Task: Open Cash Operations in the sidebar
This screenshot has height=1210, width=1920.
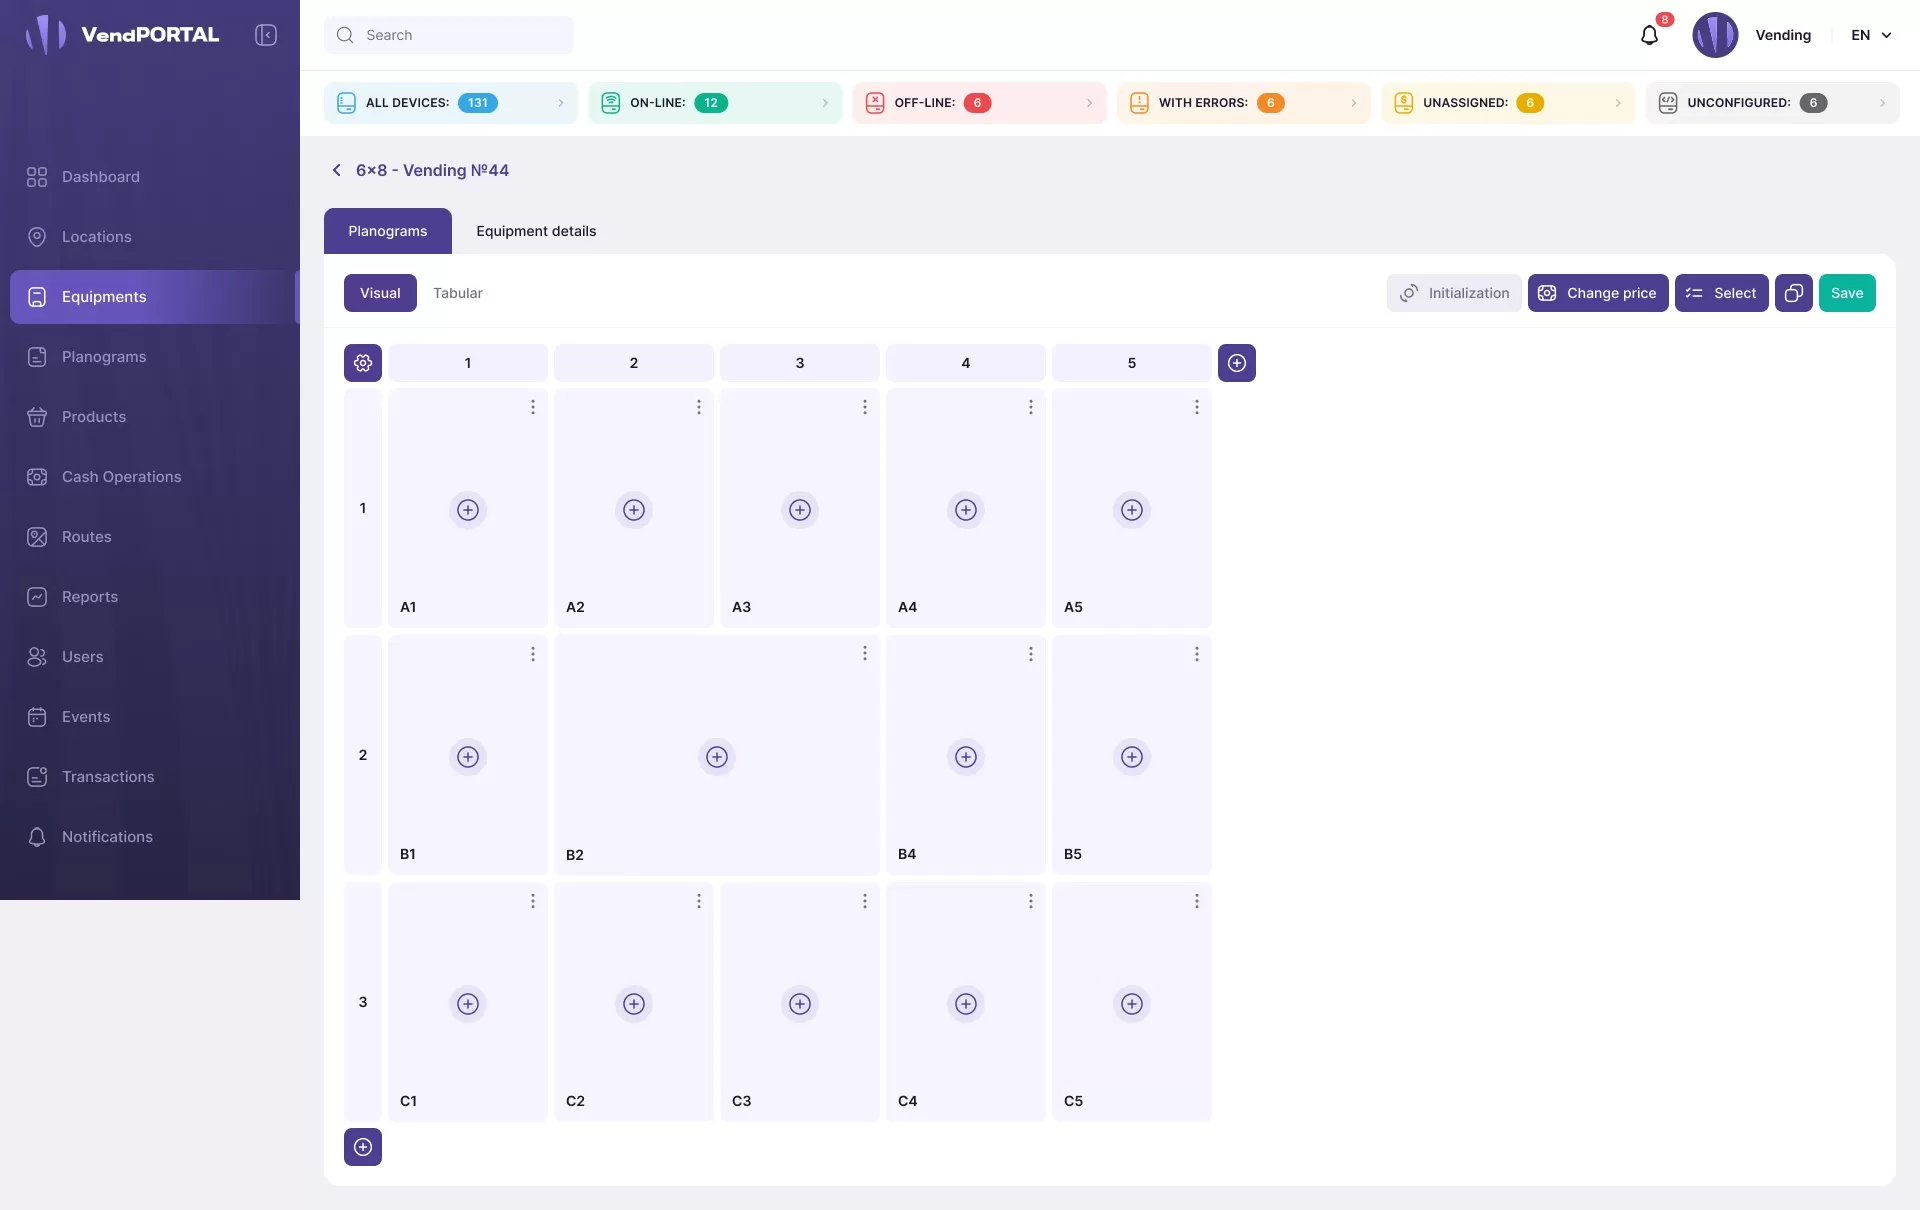Action: tap(121, 477)
